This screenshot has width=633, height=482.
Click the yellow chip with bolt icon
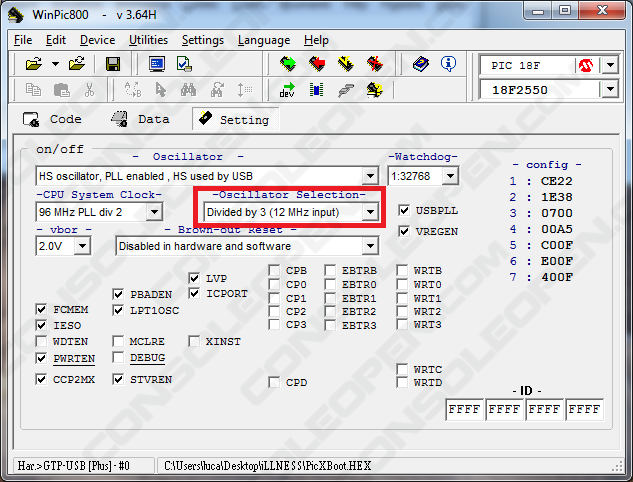tap(375, 90)
